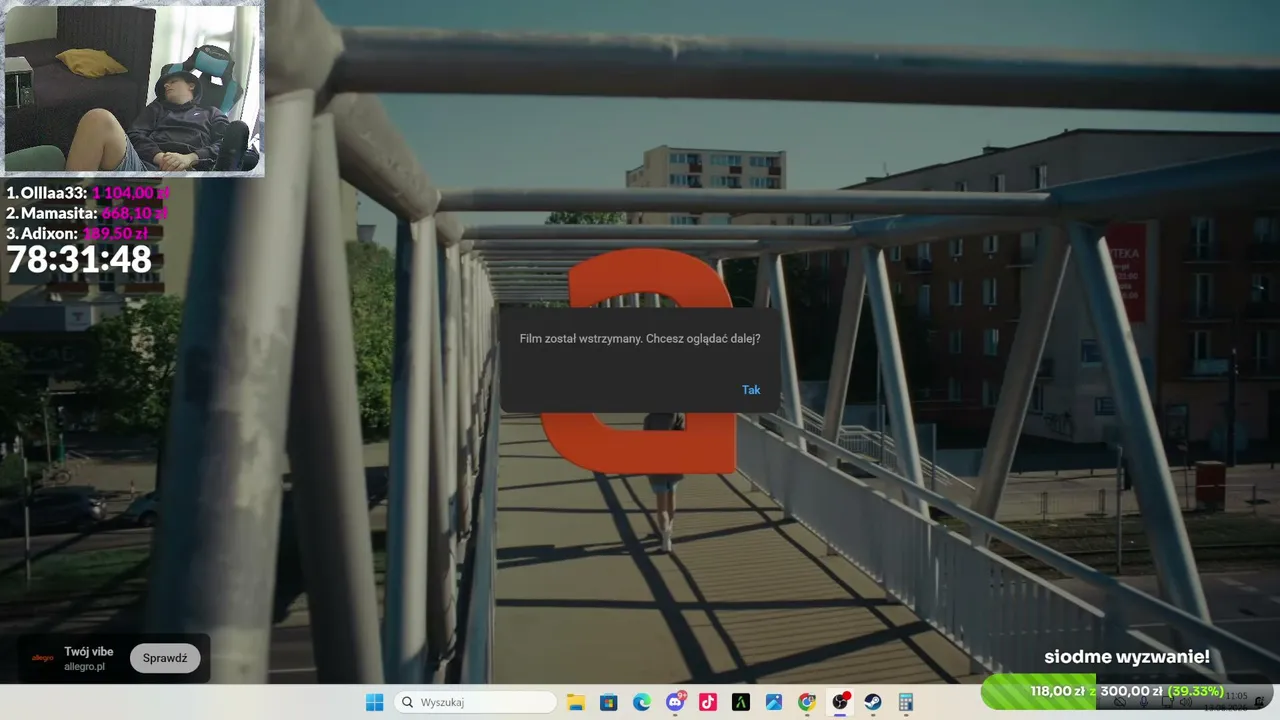
Task: Open File Explorer from the taskbar
Action: pos(575,702)
